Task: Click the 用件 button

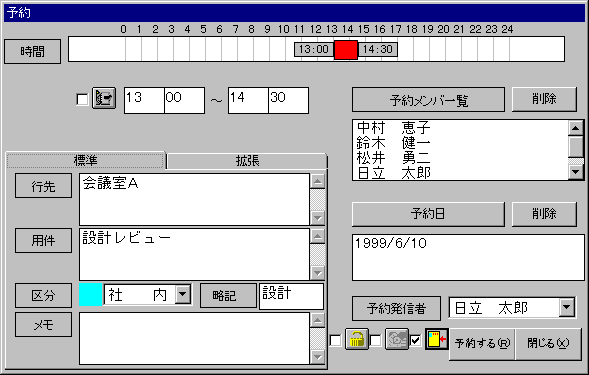Action: [x=43, y=240]
